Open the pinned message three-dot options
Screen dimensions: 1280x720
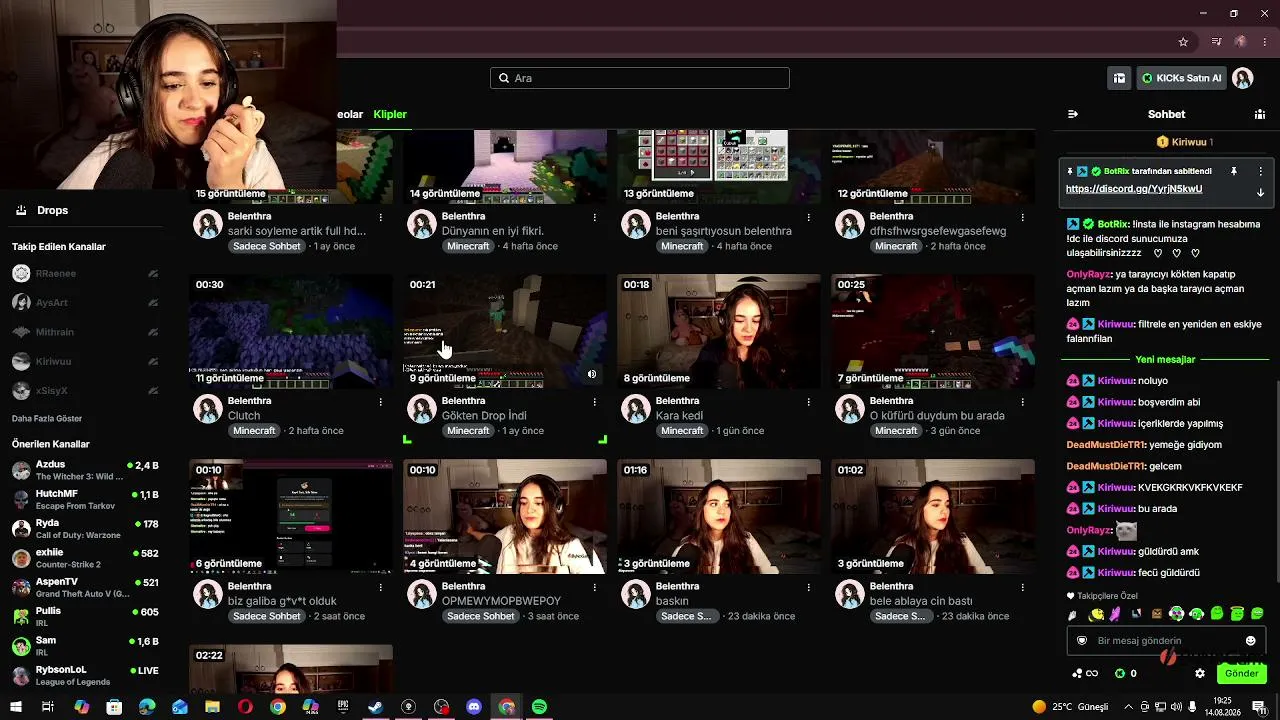pyautogui.click(x=1260, y=171)
